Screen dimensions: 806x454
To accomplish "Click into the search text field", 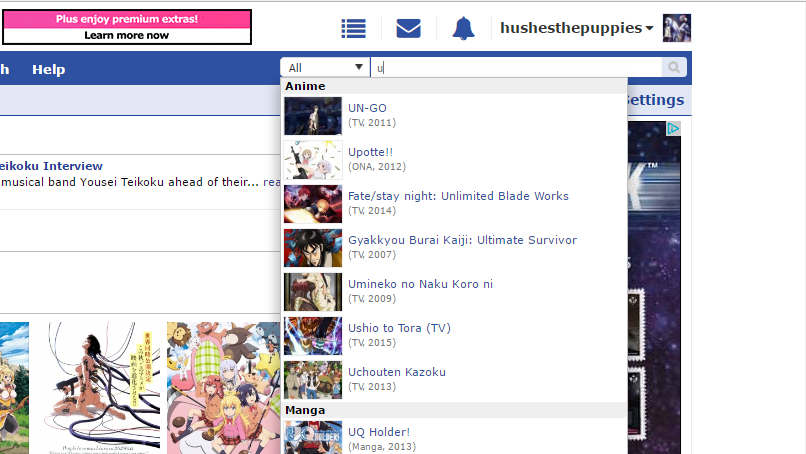I will pos(516,67).
